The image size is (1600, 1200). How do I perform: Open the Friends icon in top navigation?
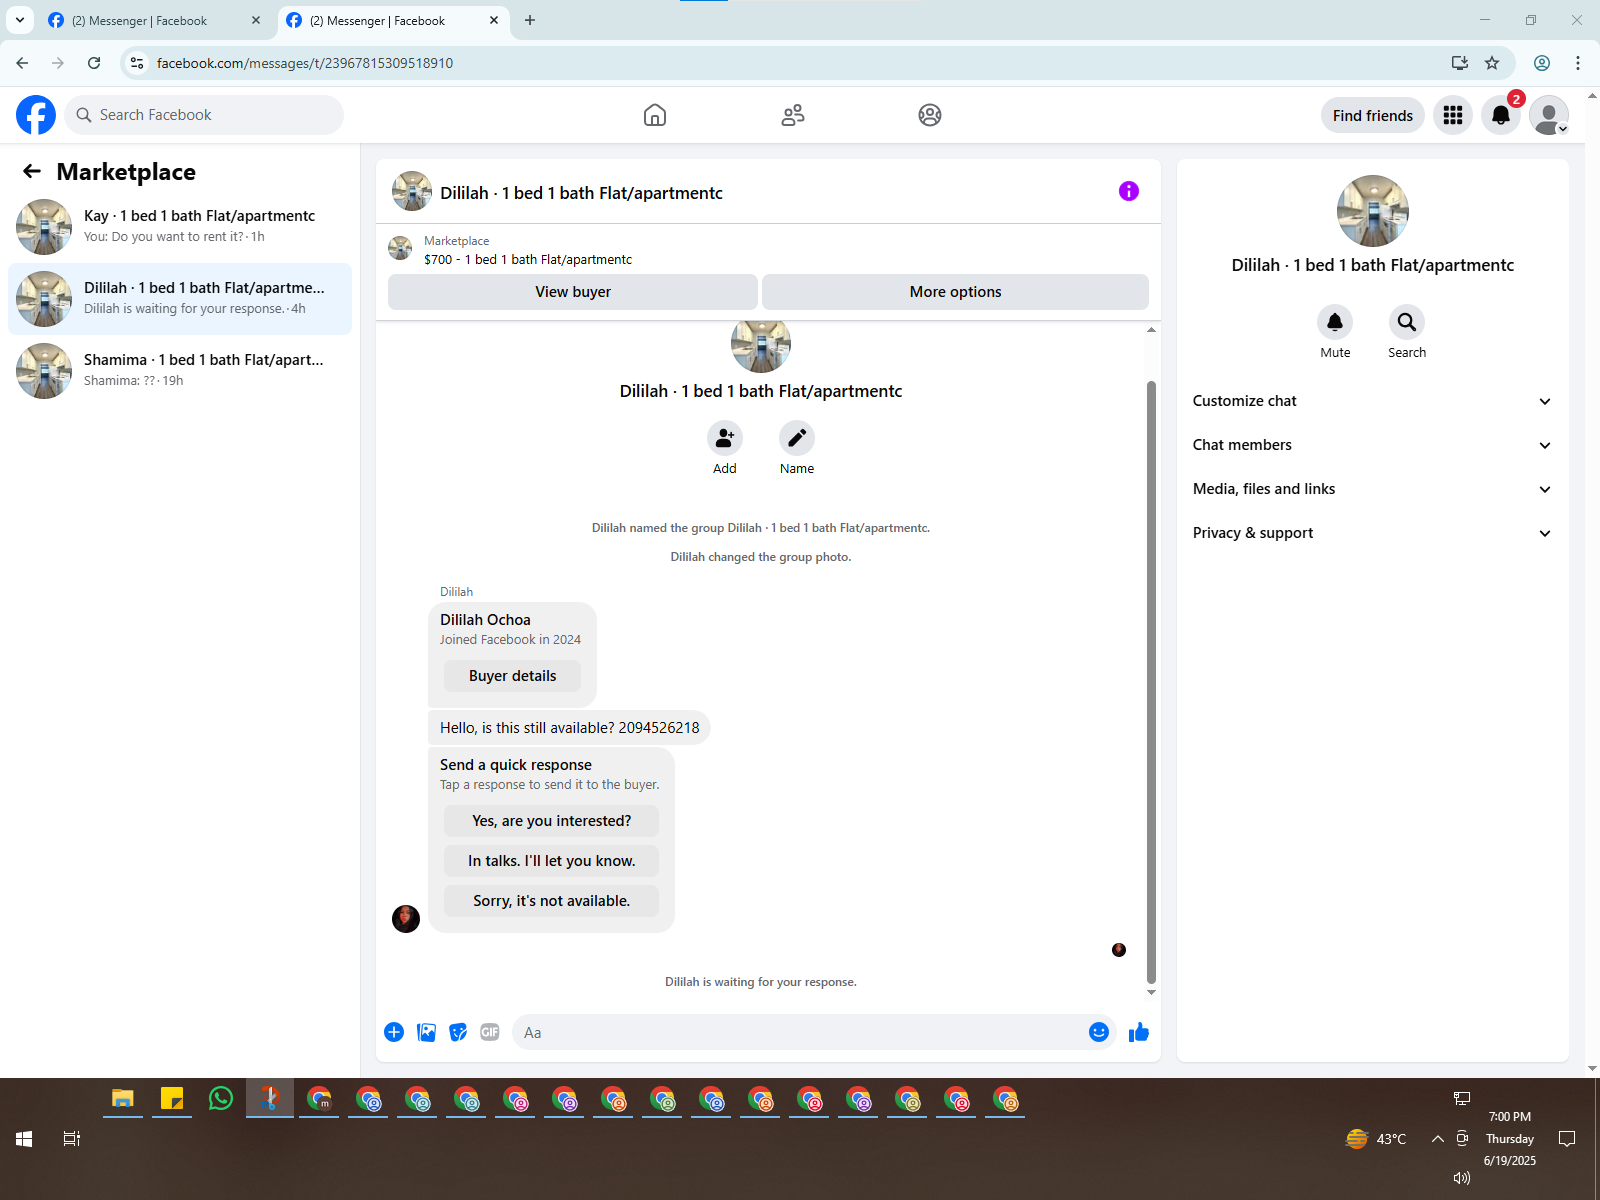coord(793,115)
